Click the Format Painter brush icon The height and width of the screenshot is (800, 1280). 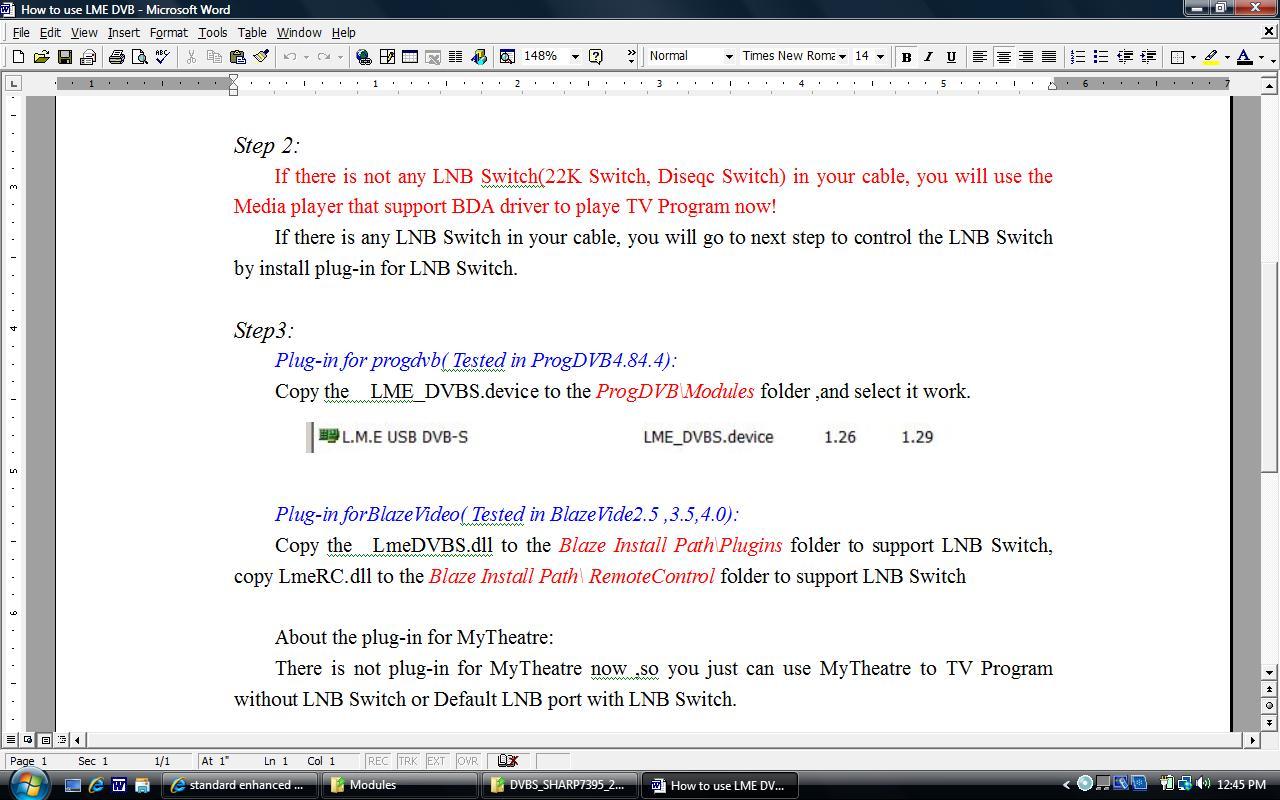261,57
